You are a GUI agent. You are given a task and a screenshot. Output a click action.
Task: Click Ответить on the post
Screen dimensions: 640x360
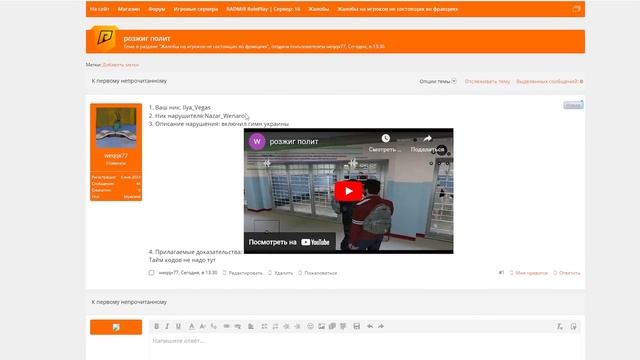click(x=567, y=273)
